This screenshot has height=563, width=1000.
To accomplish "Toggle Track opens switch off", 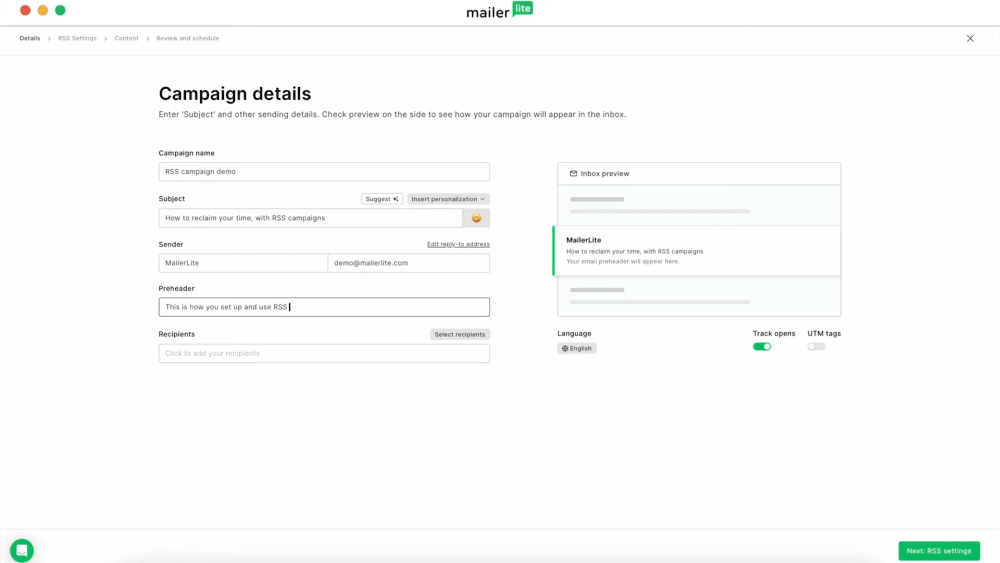I will coord(761,347).
